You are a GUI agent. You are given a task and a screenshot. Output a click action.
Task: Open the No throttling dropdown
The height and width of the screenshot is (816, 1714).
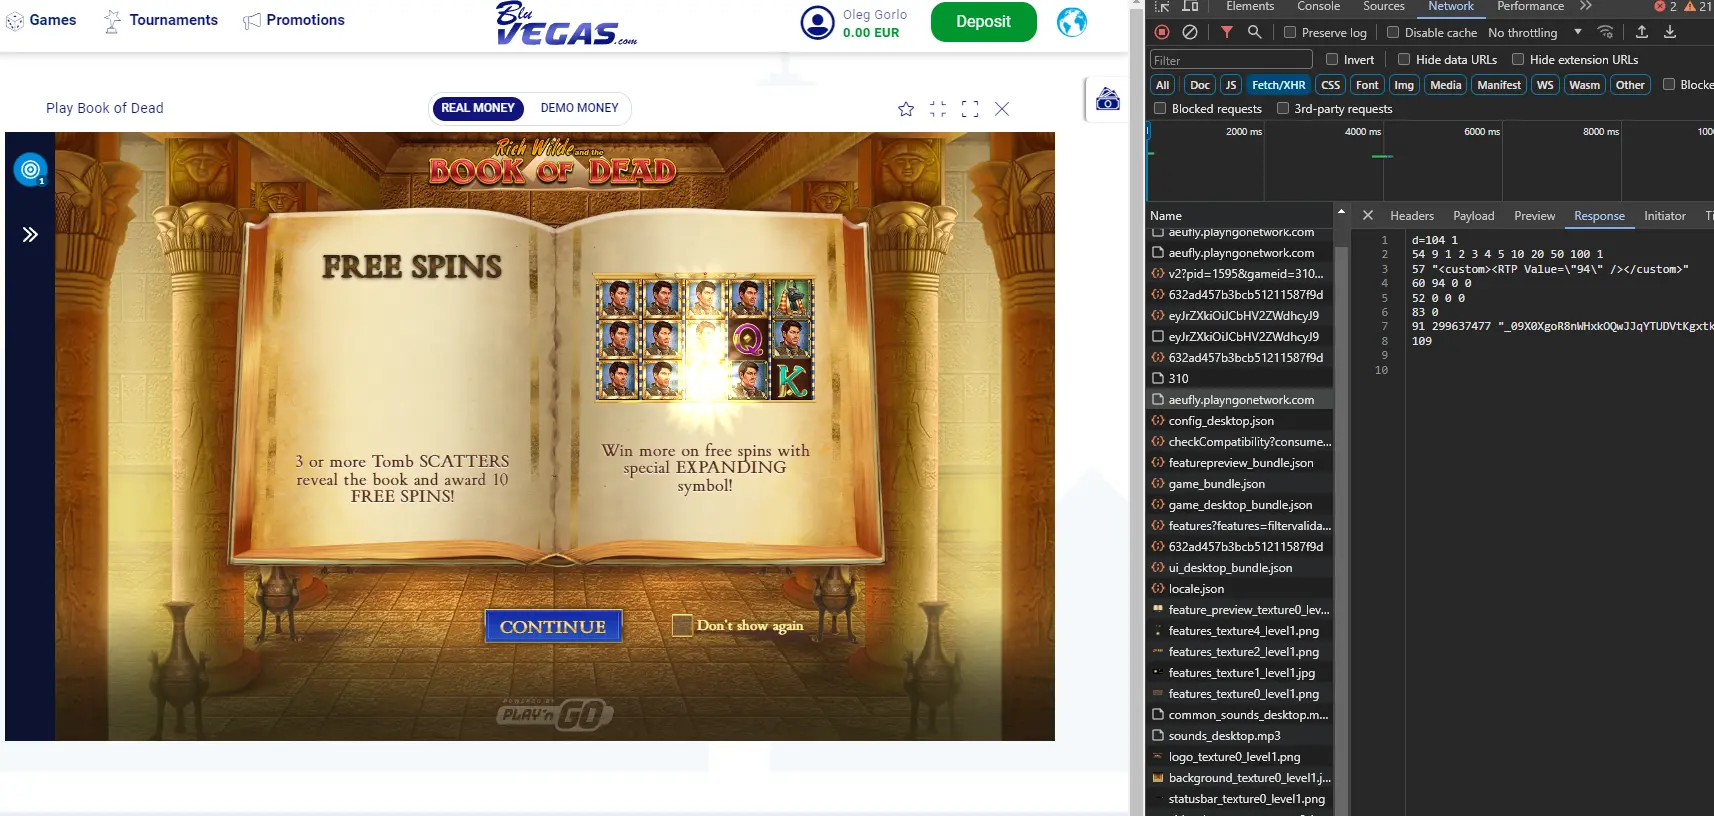click(x=1535, y=33)
